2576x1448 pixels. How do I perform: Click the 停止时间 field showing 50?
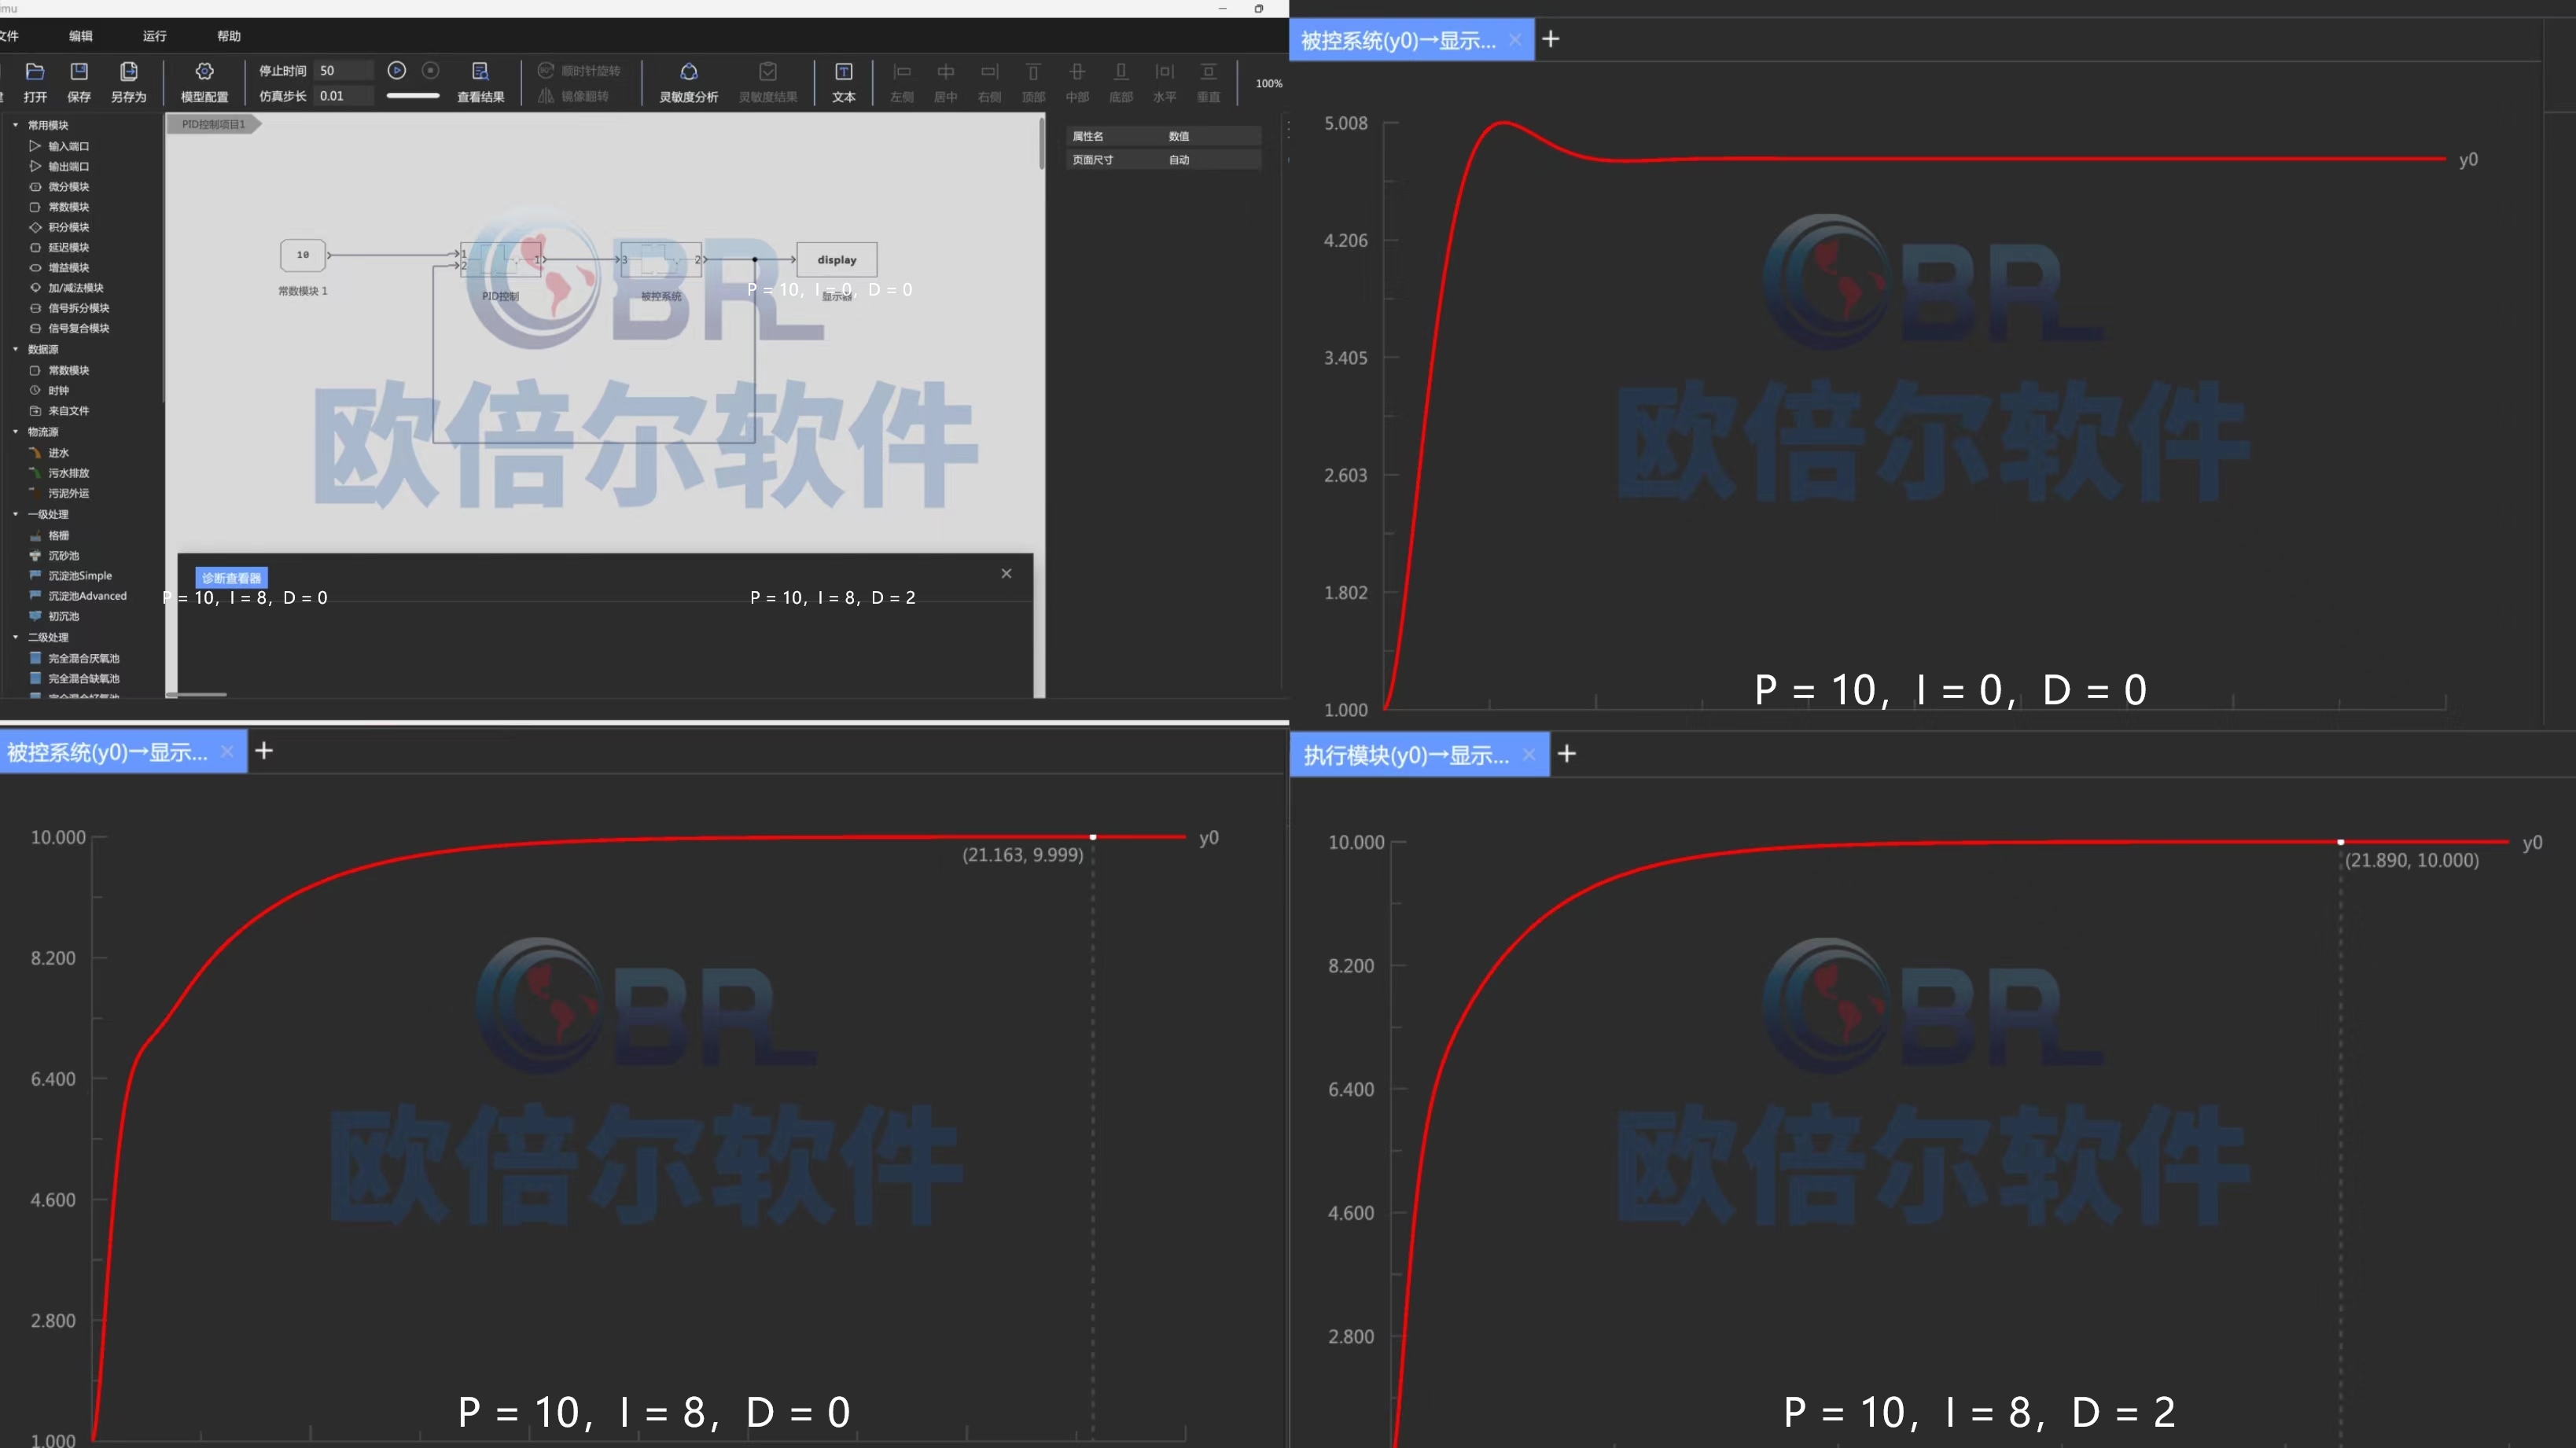344,70
